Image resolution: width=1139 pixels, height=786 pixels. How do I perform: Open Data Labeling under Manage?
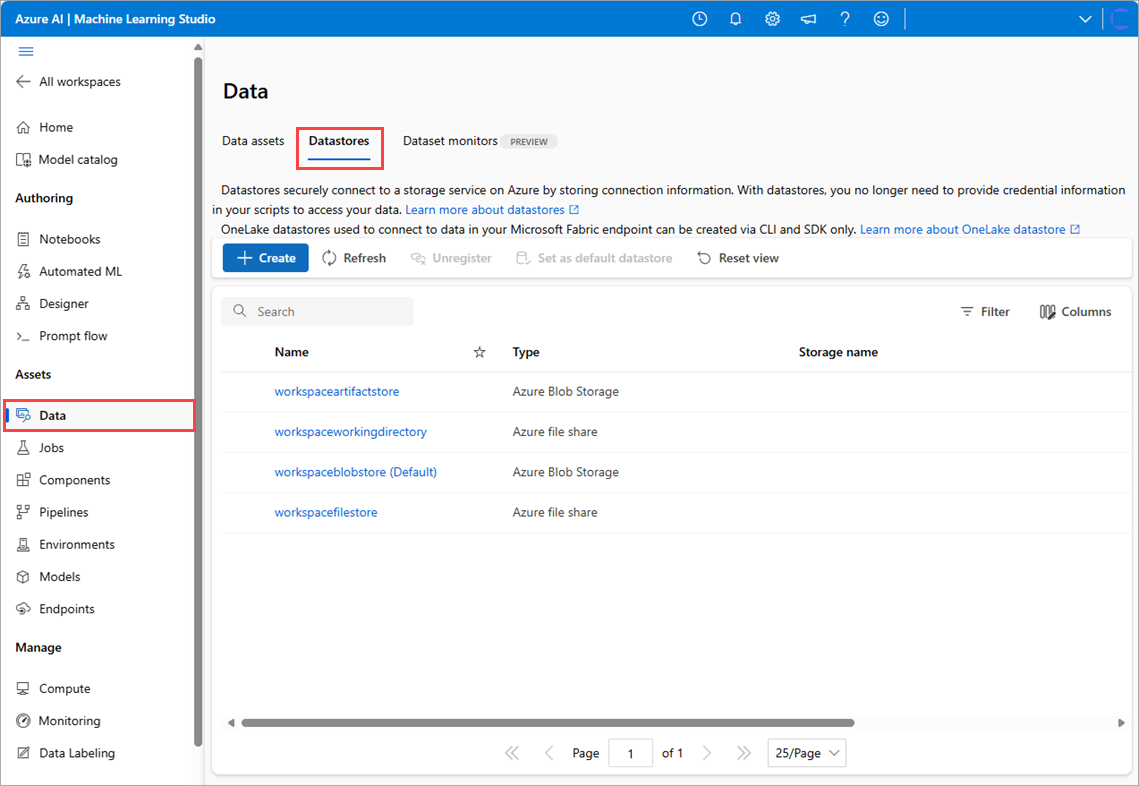(x=65, y=753)
